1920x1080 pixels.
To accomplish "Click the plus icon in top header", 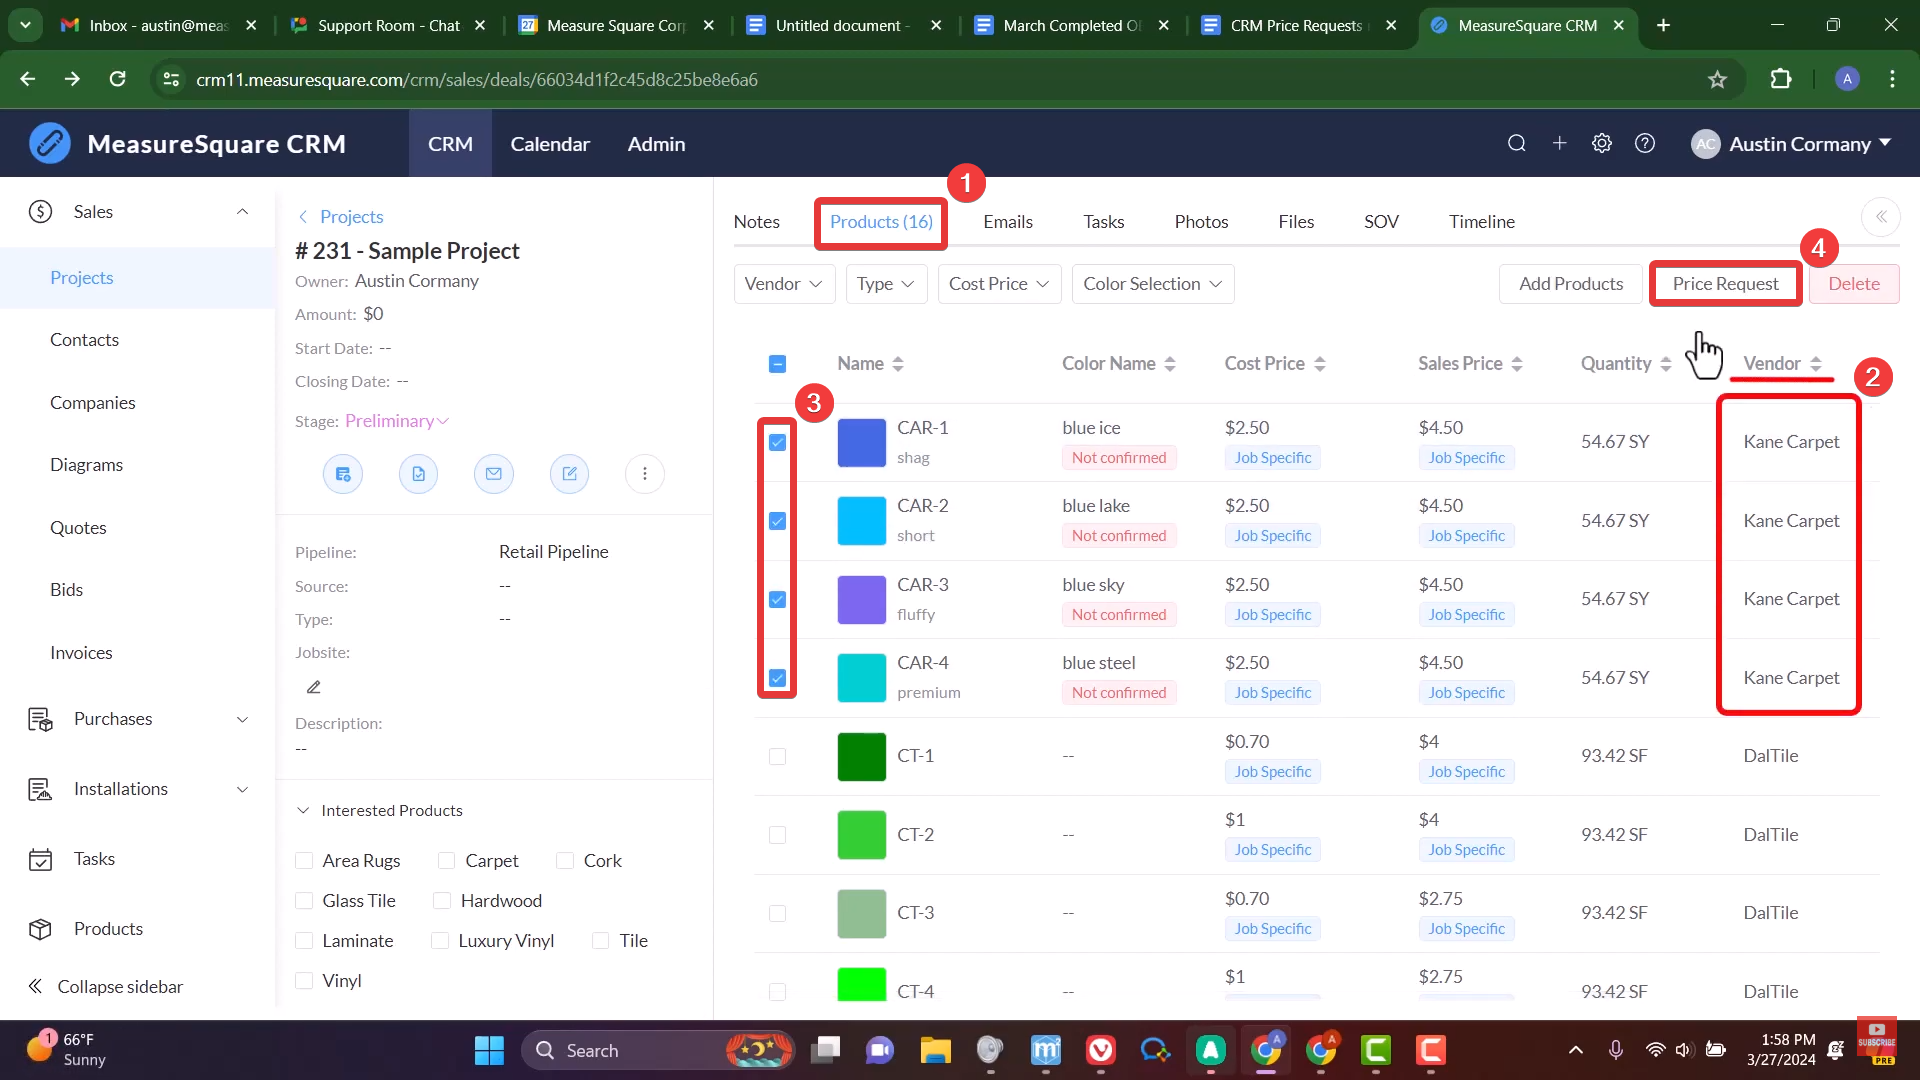I will (x=1559, y=143).
